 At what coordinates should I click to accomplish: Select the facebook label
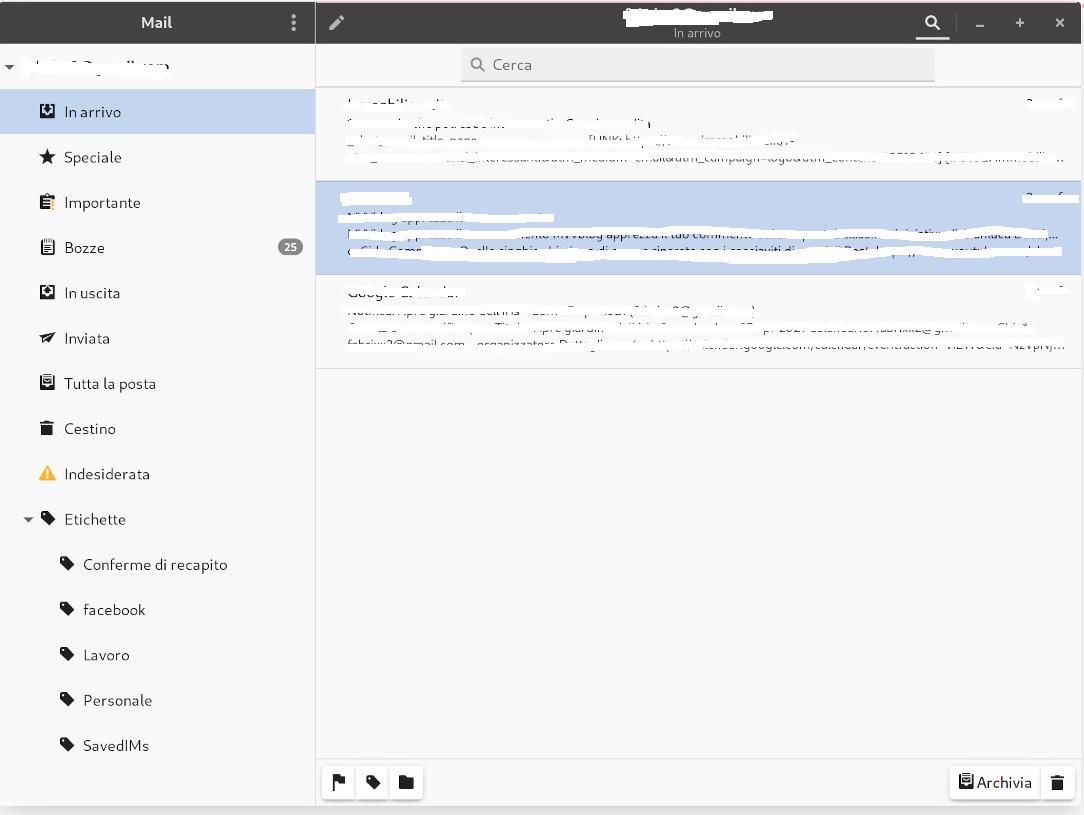click(x=114, y=610)
